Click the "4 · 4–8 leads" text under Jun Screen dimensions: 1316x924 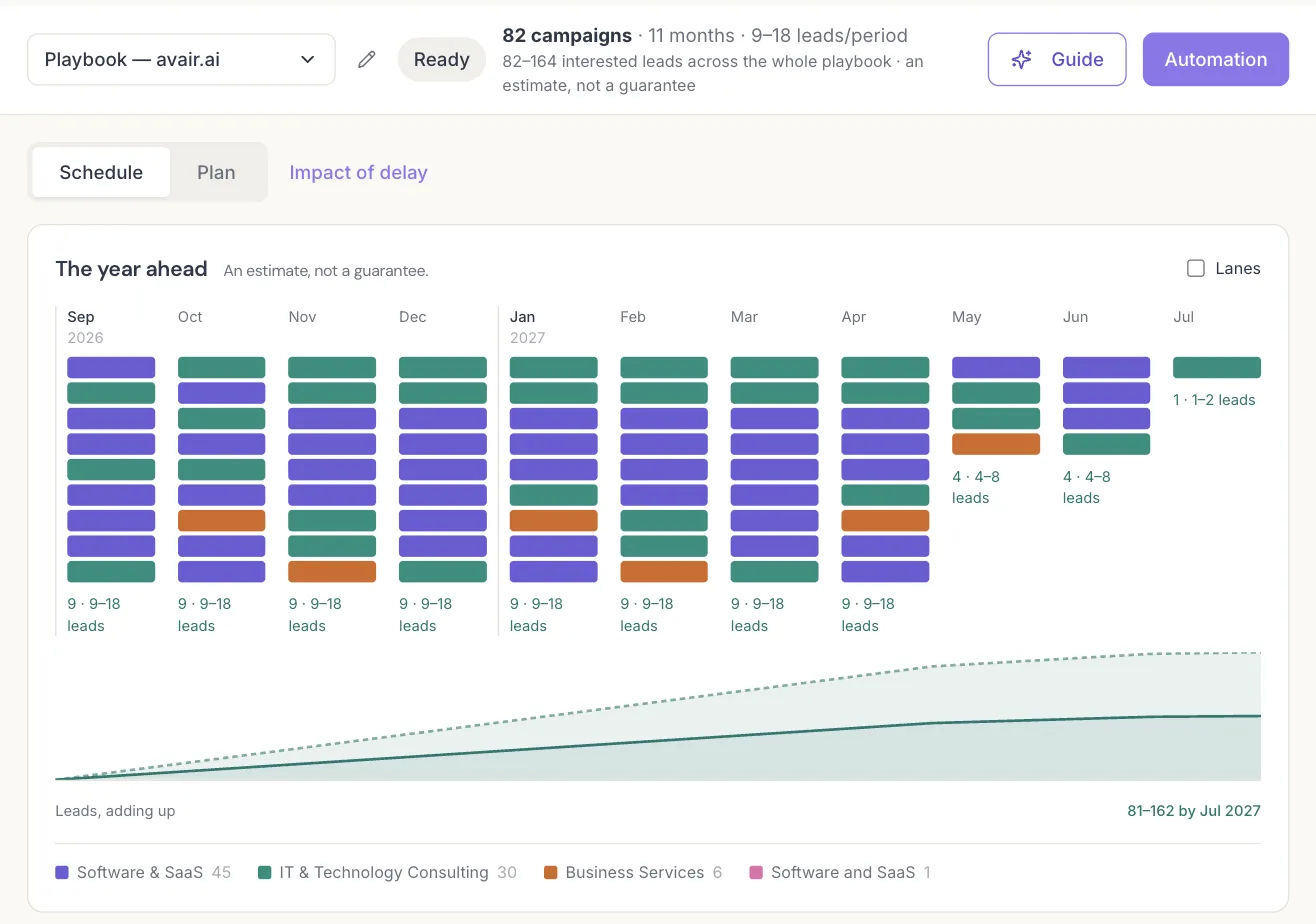click(1087, 487)
